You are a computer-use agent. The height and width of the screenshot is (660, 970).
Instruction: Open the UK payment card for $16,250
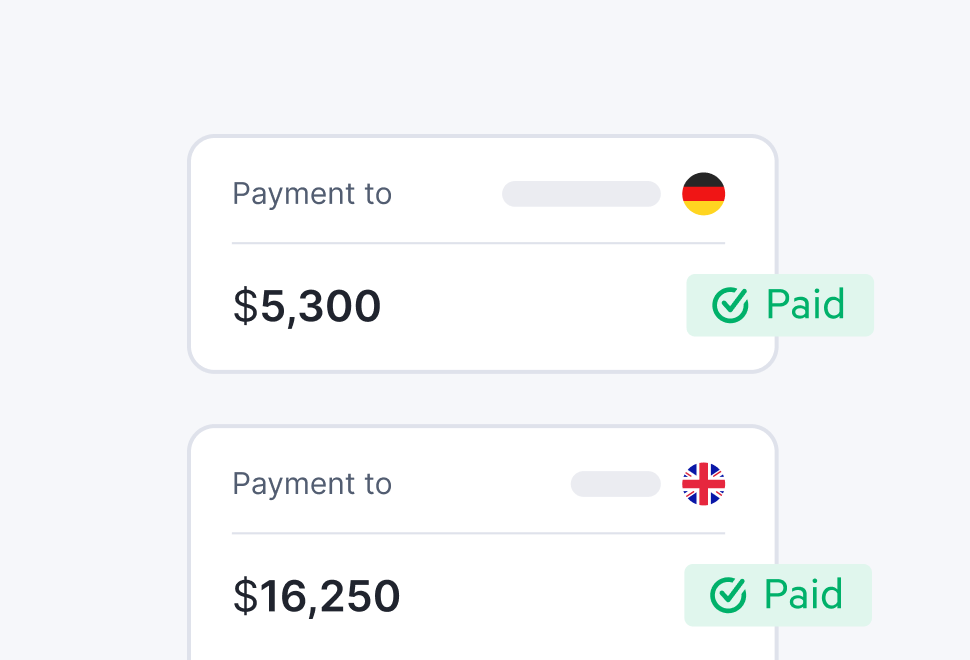point(483,542)
